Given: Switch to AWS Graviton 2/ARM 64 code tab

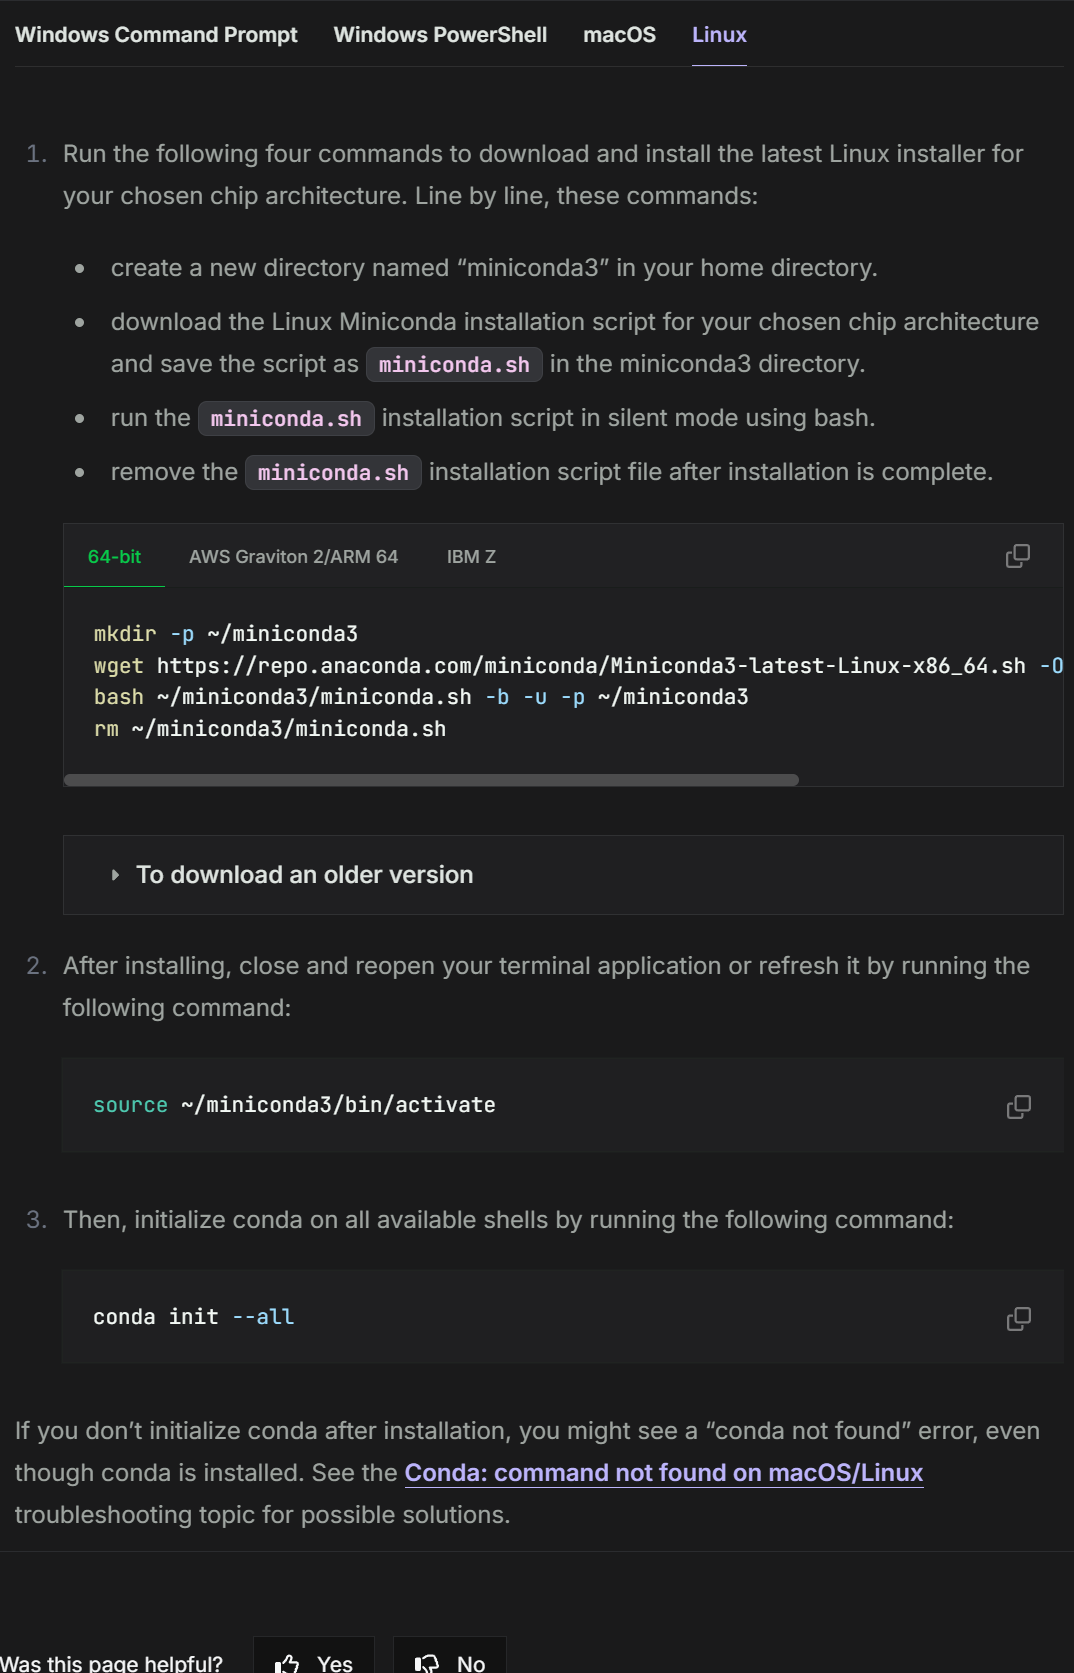Looking at the screenshot, I should (293, 557).
